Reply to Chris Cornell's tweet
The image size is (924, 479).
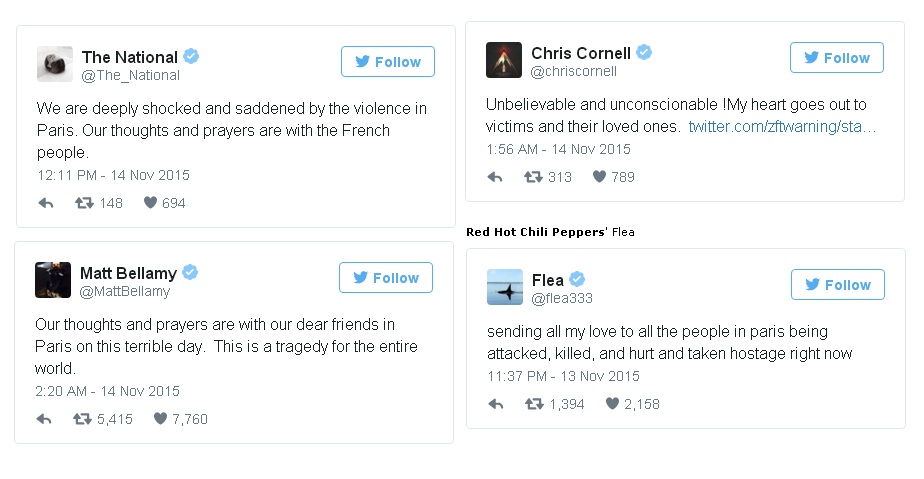[495, 177]
